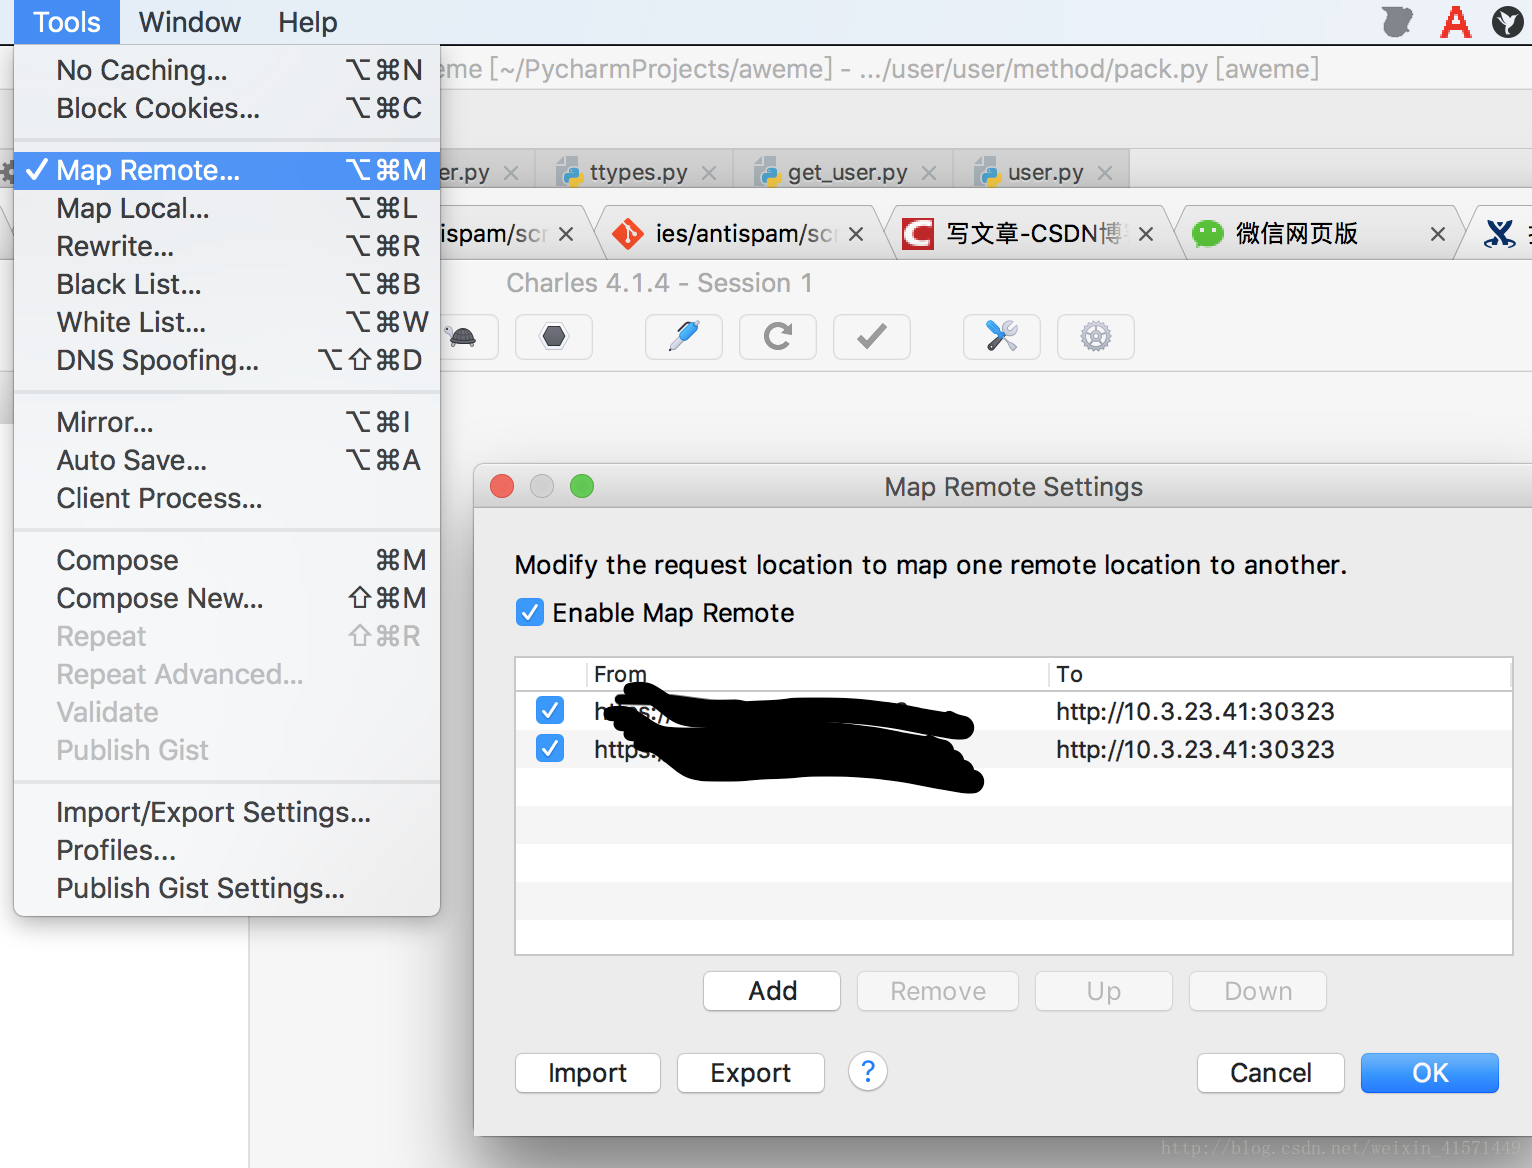Select Map Remote... menu item
Image resolution: width=1532 pixels, height=1168 pixels.
click(x=227, y=170)
